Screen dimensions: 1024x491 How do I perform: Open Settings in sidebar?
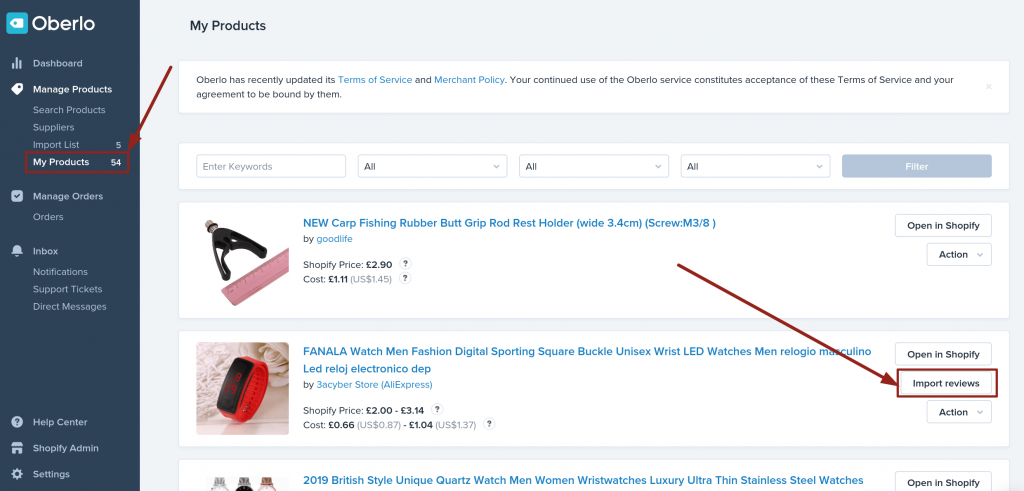click(x=52, y=474)
